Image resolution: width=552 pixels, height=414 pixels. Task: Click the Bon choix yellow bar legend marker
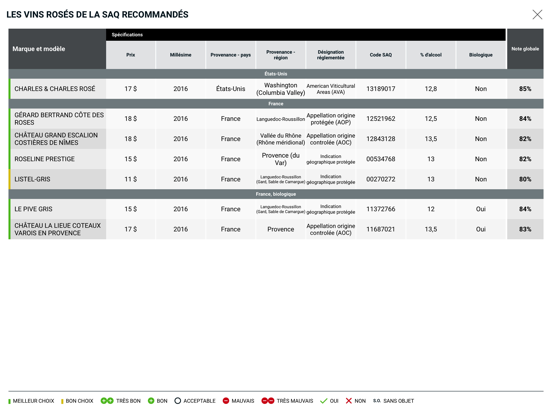[62, 401]
